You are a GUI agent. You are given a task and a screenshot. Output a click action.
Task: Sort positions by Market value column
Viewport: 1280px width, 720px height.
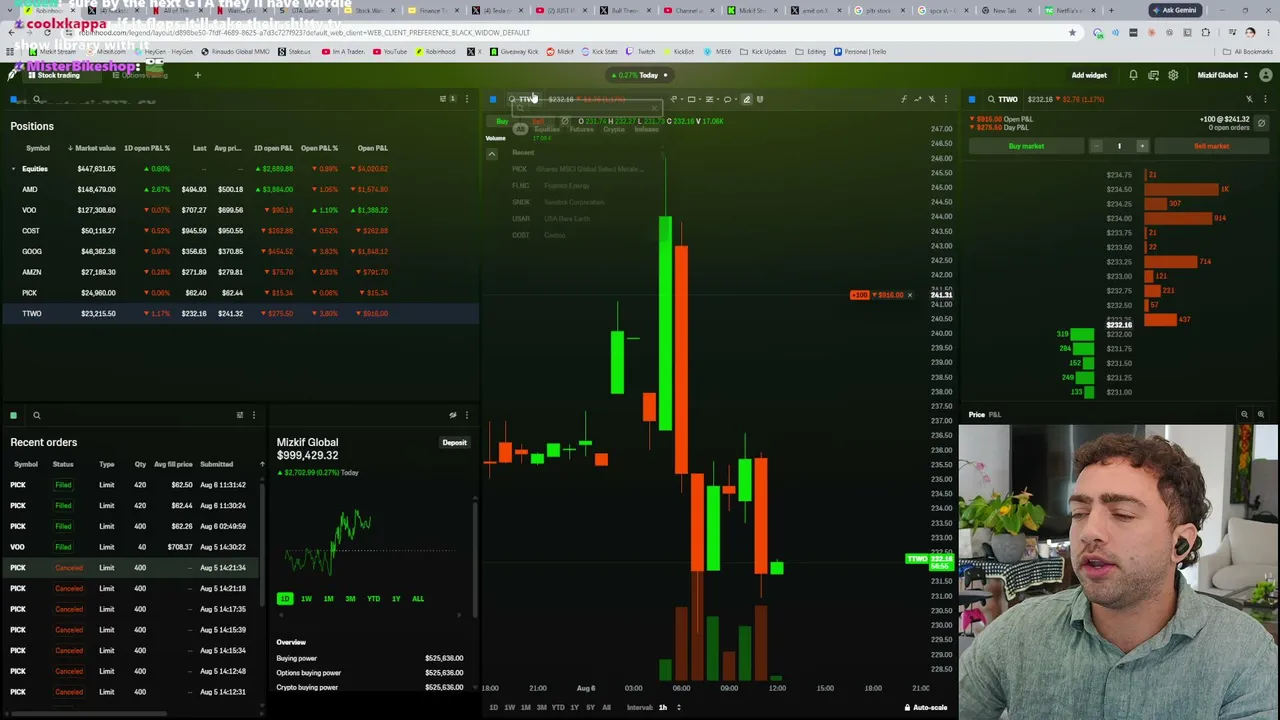pyautogui.click(x=92, y=148)
